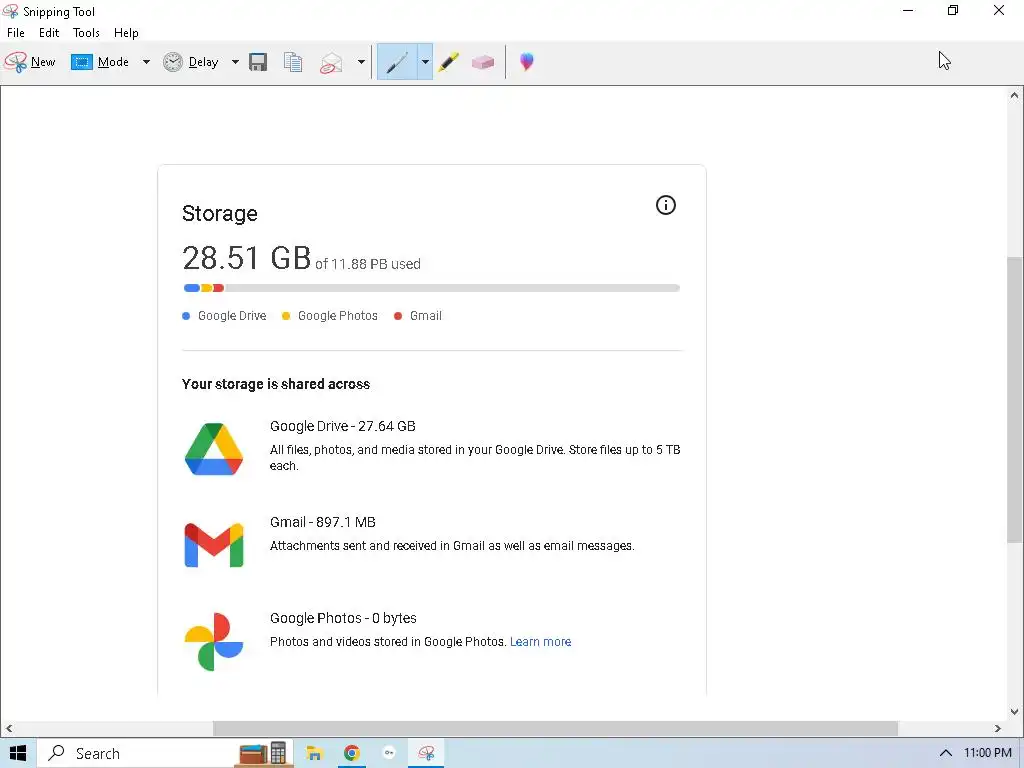Click the "Storage" card title
This screenshot has width=1024, height=768.
pyautogui.click(x=219, y=214)
